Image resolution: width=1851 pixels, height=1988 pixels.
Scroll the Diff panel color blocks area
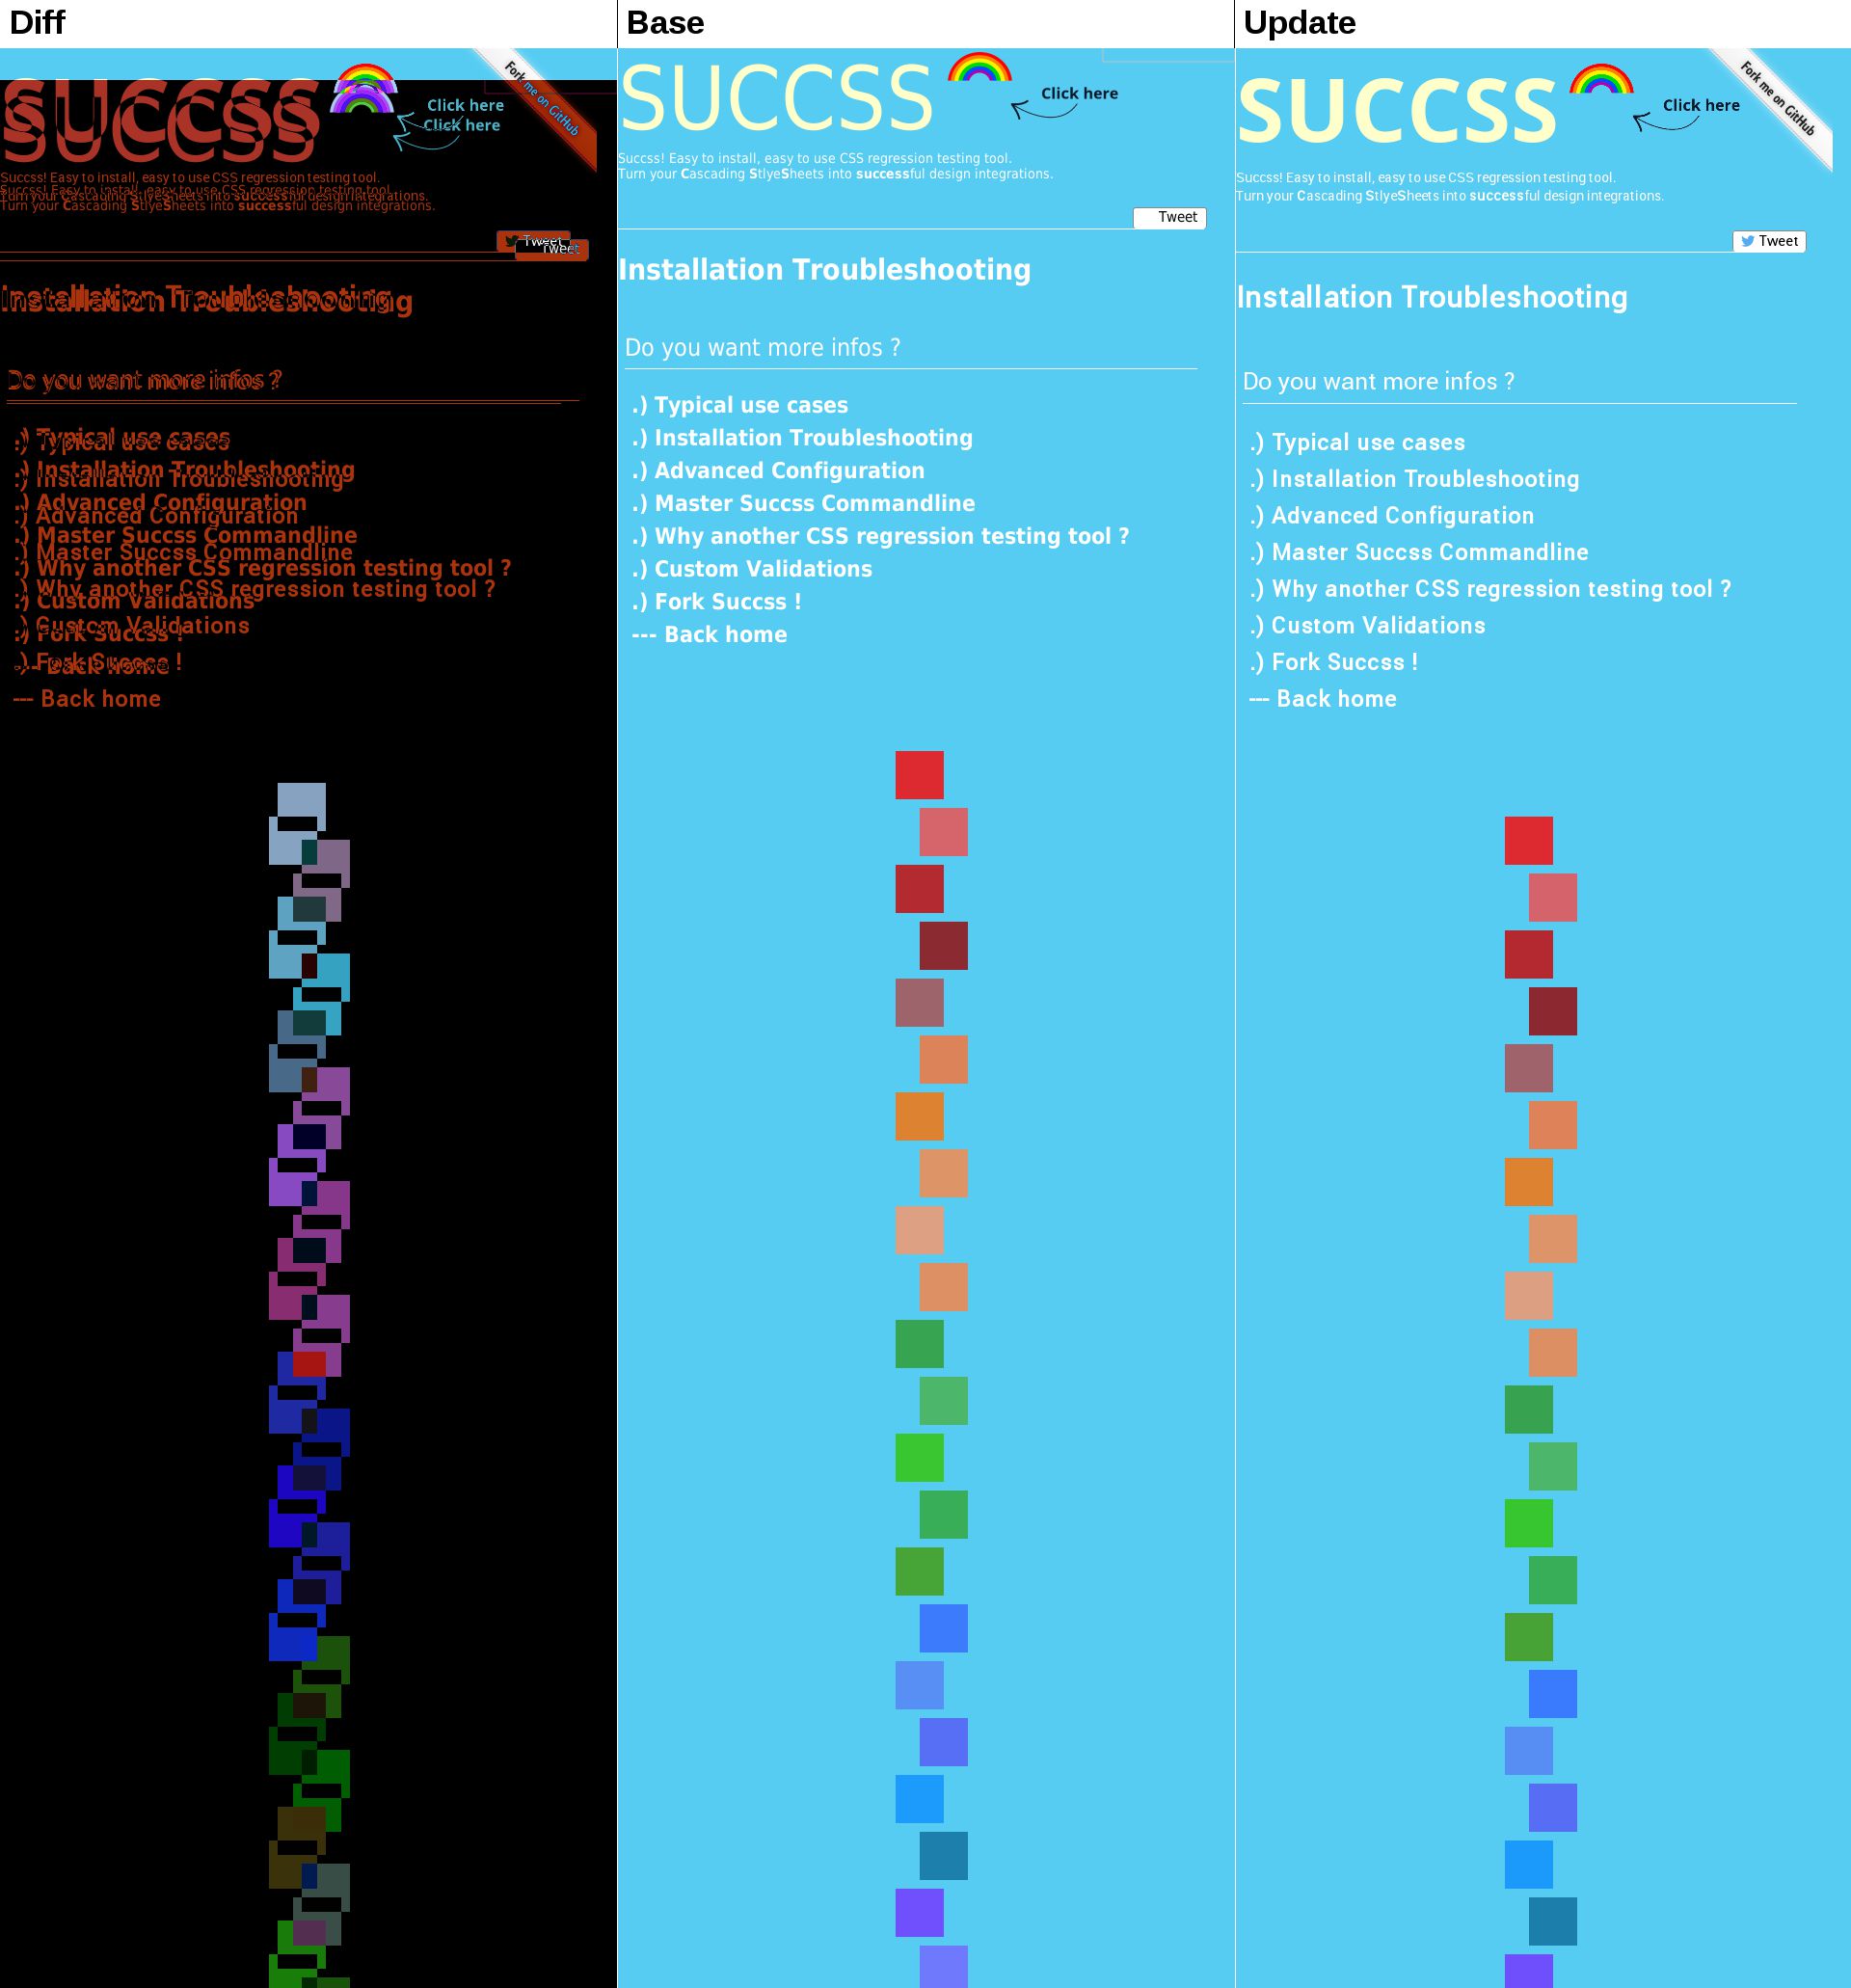coord(309,1357)
